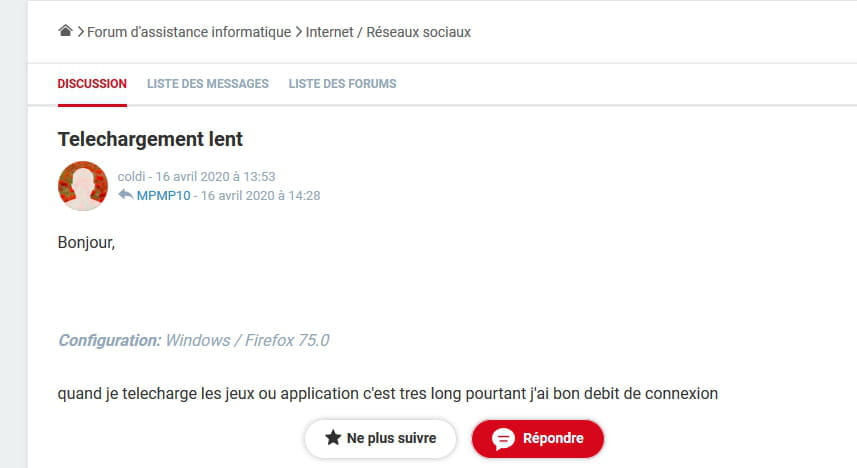Viewport: 857px width, 468px height.
Task: Open the Forum d'assistance informatique breadcrumb link
Action: point(189,32)
